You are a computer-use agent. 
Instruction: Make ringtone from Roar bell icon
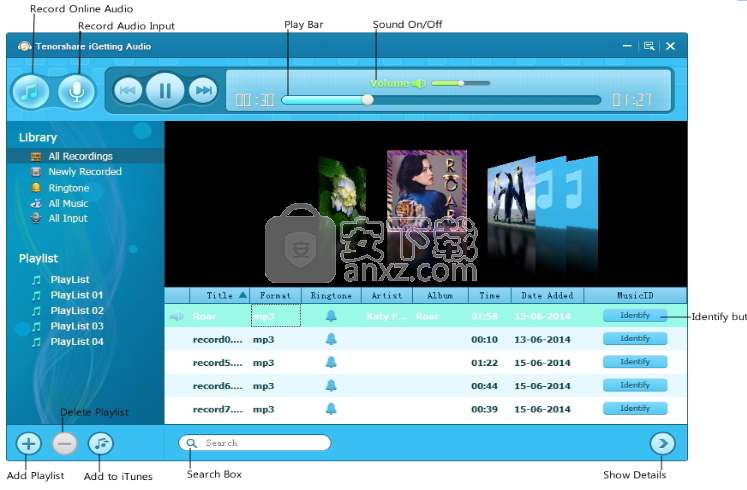pos(331,316)
